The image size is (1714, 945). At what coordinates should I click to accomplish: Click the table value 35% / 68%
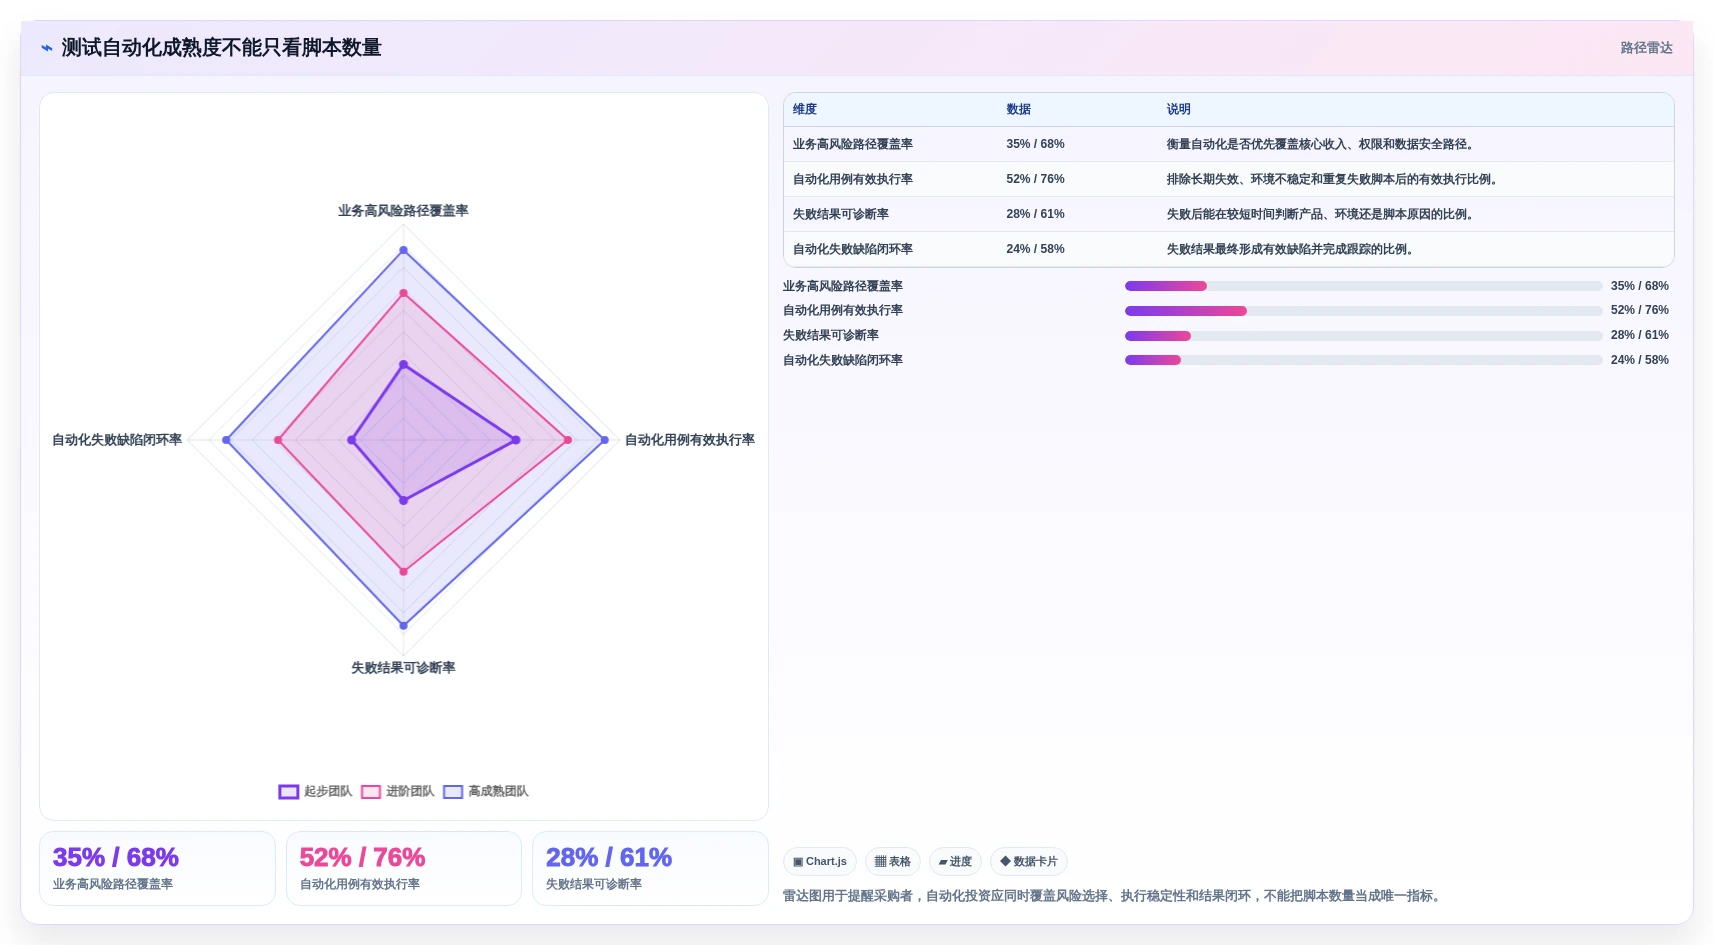click(1035, 145)
